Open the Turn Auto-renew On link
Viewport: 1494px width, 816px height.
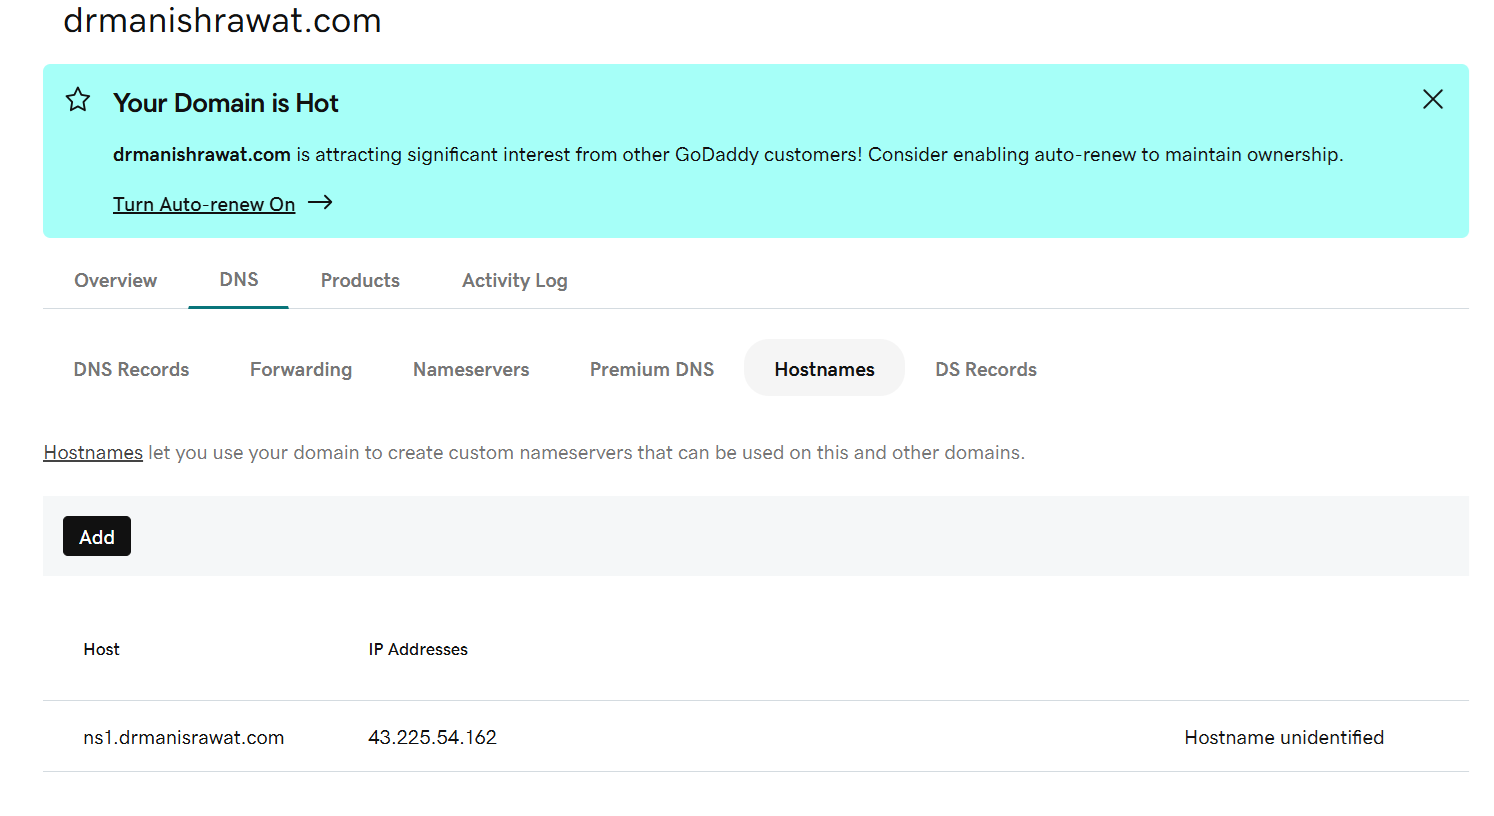(x=204, y=204)
